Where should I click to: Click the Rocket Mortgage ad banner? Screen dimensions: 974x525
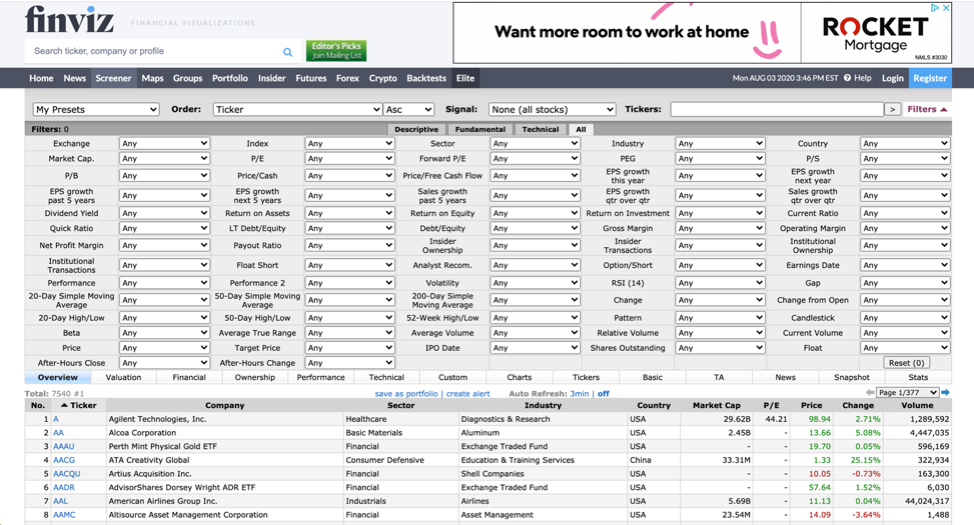[702, 33]
